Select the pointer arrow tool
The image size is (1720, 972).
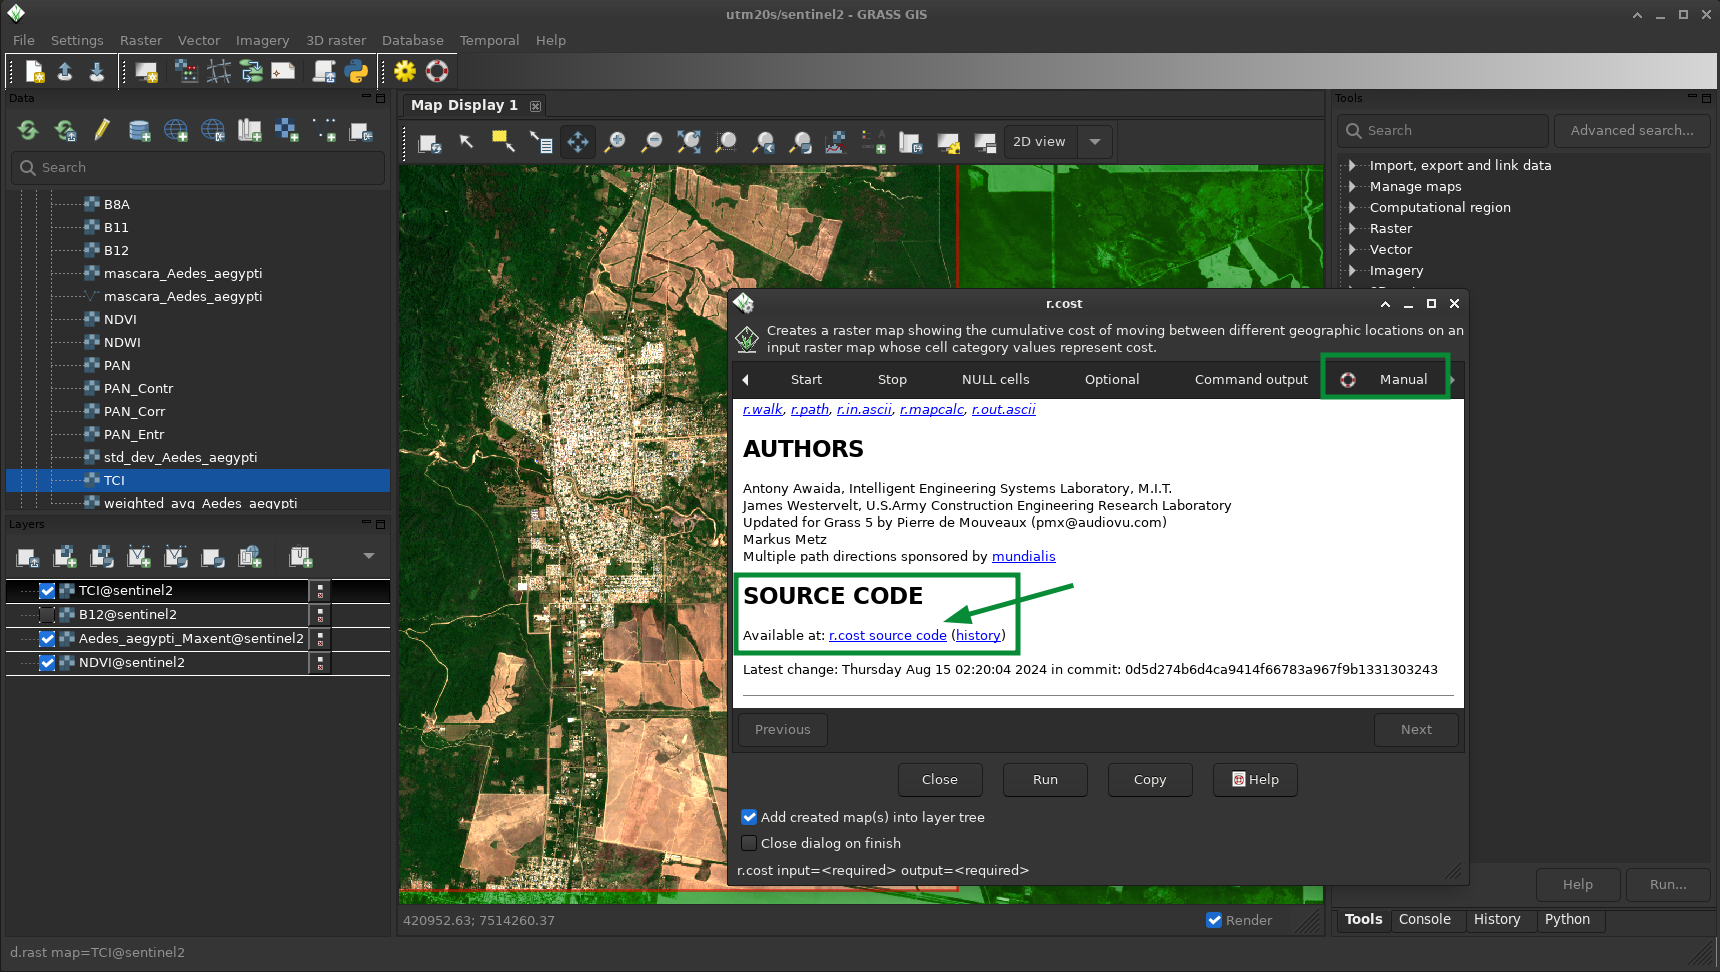[466, 142]
